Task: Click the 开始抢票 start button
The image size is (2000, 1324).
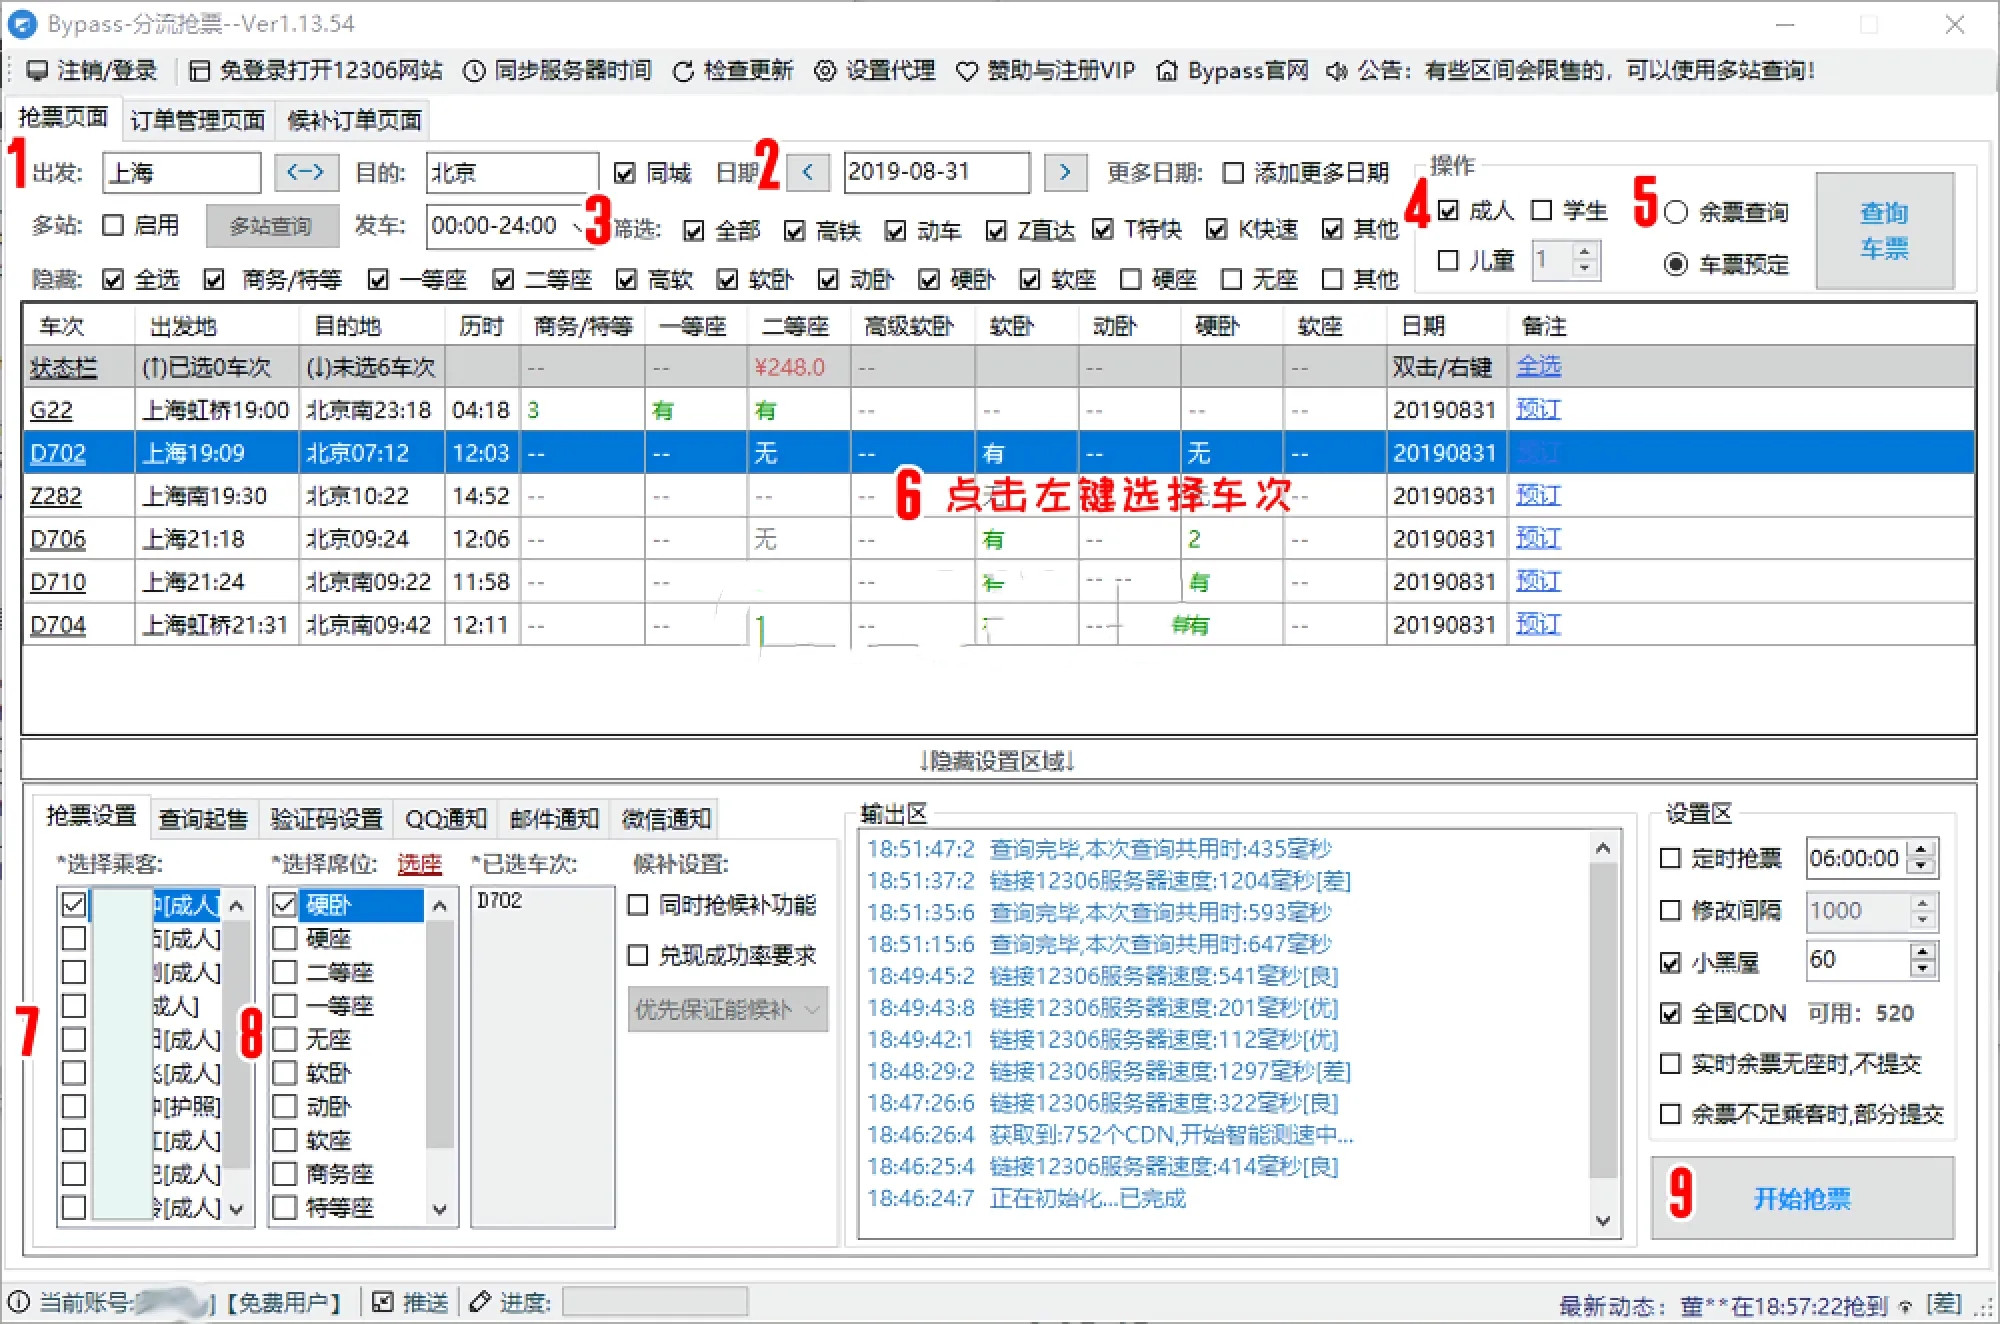Action: [1805, 1199]
